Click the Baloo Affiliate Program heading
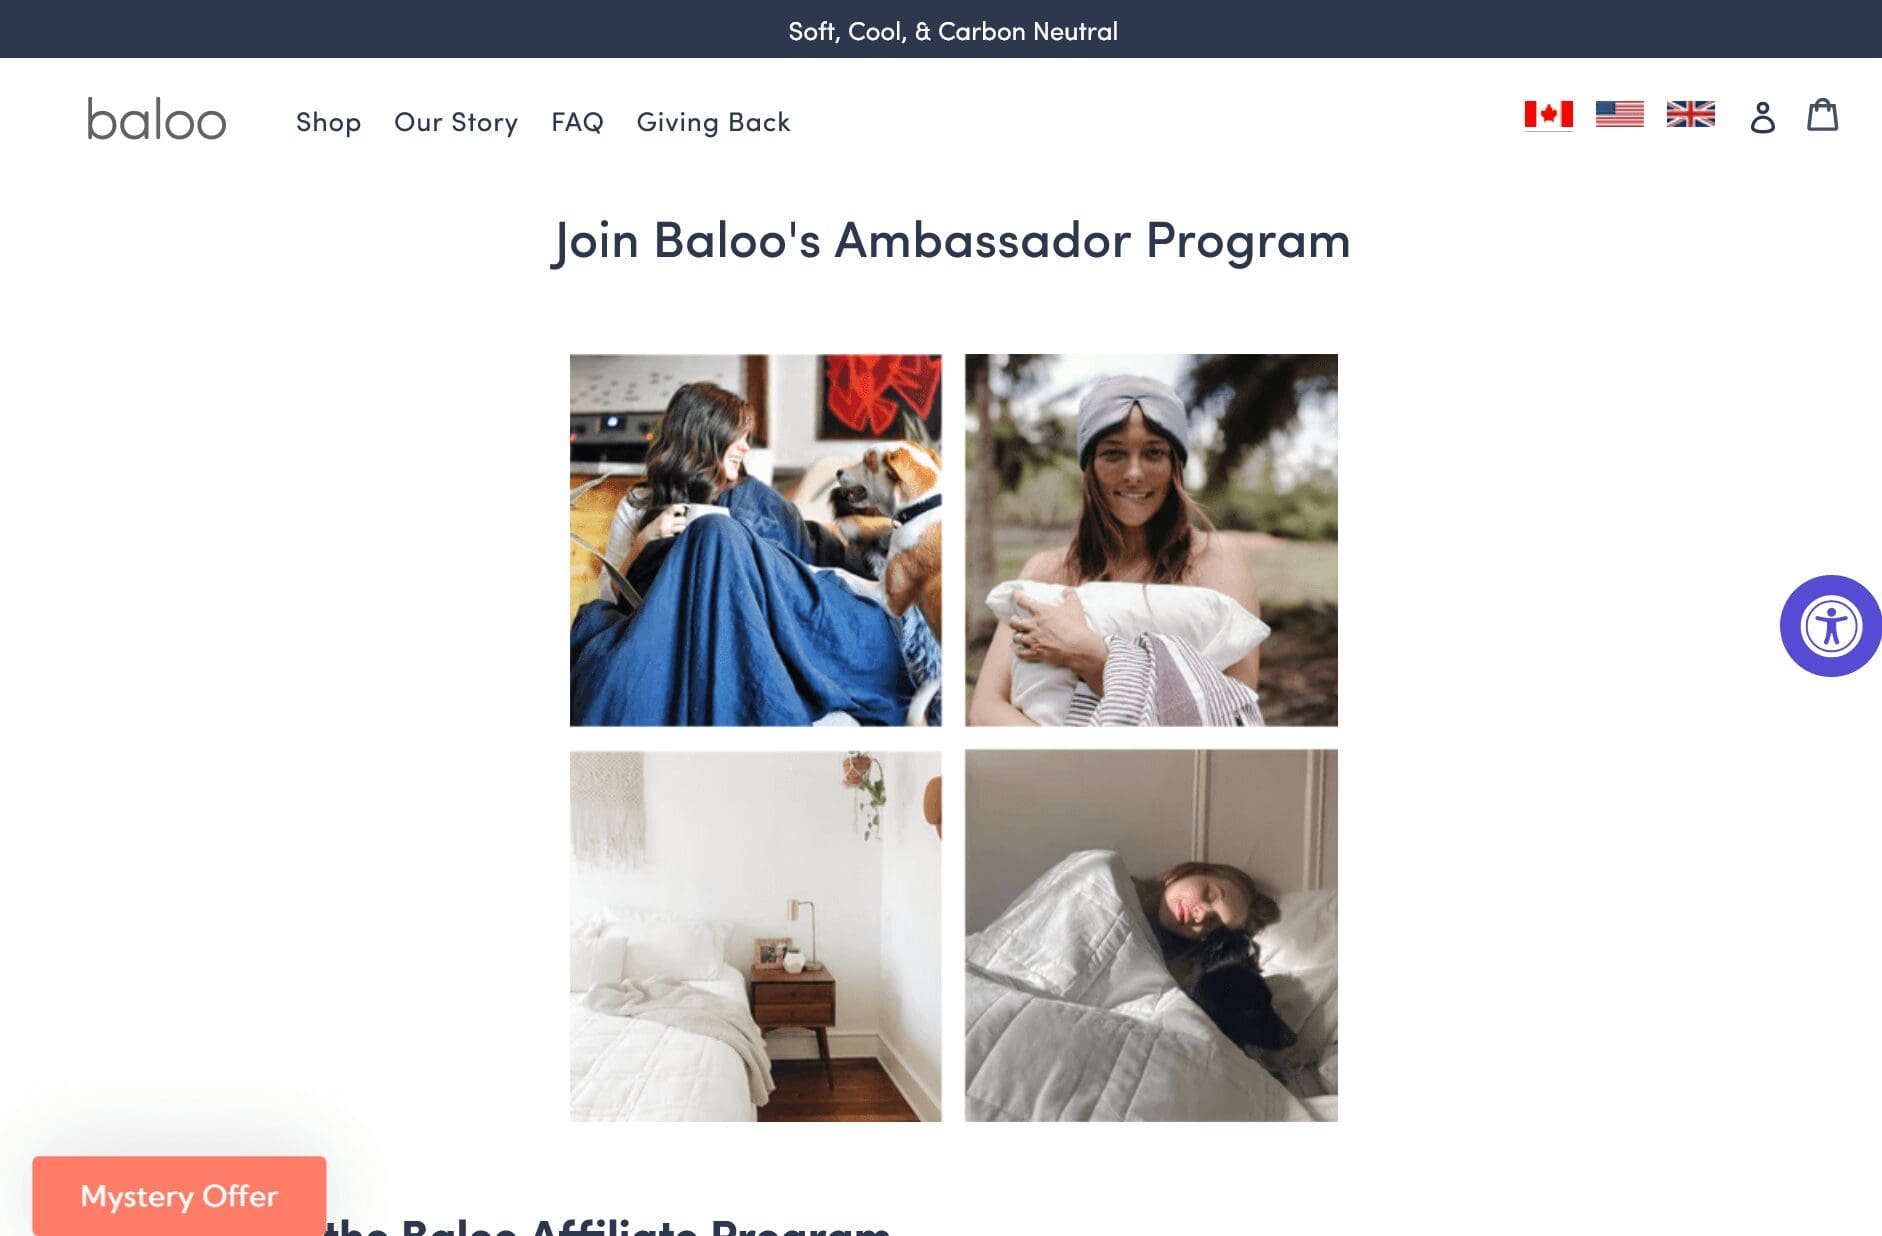The width and height of the screenshot is (1882, 1236). point(607,1226)
